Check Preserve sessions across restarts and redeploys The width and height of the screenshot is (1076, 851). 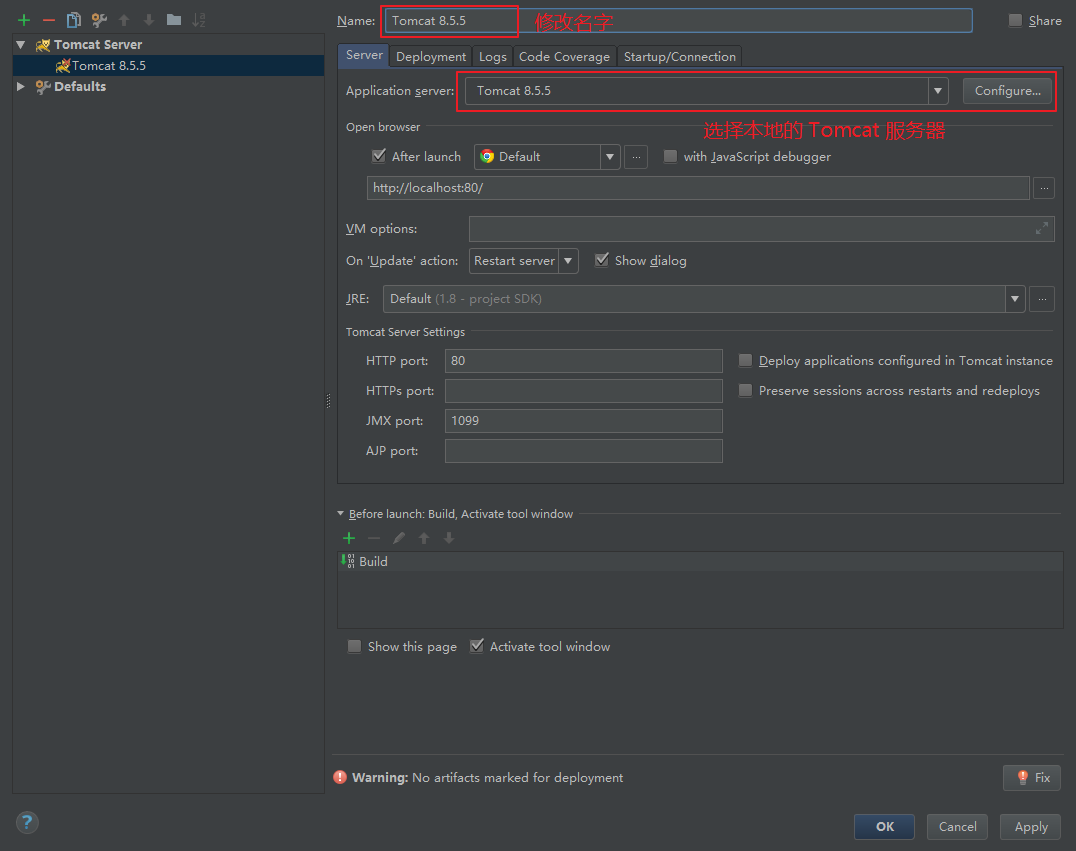(x=746, y=391)
